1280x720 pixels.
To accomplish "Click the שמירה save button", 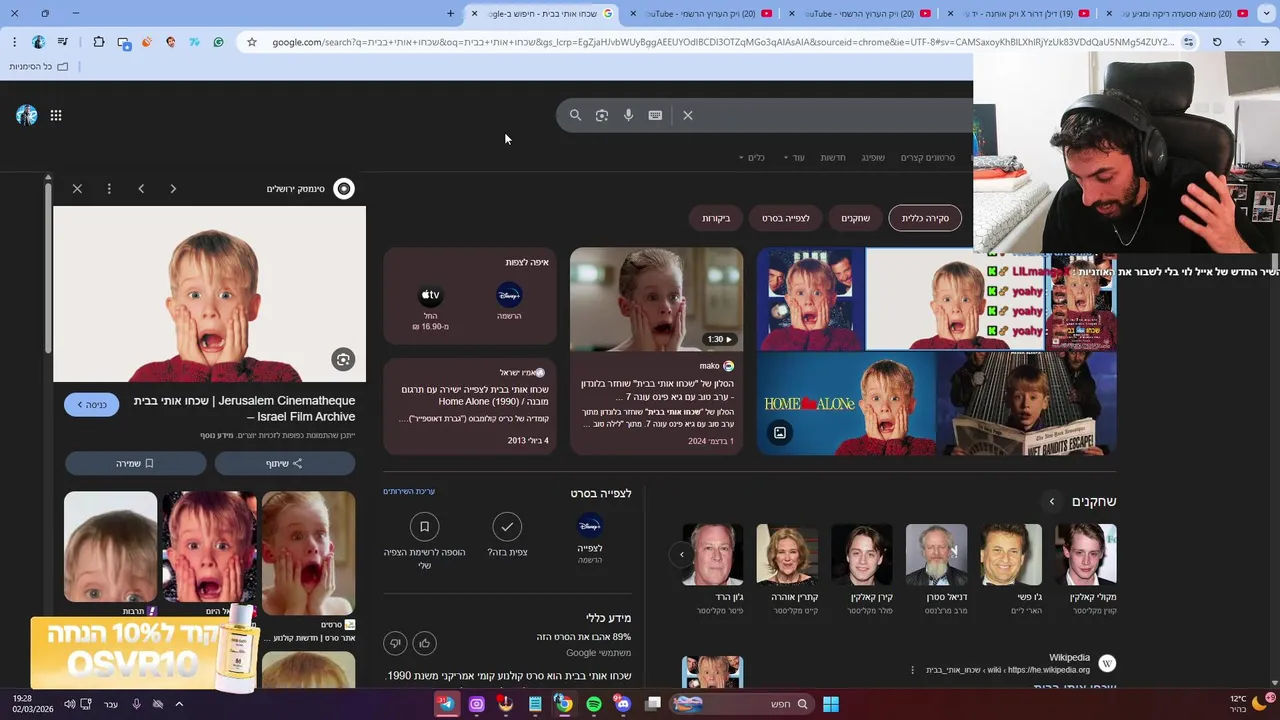I will coord(135,463).
